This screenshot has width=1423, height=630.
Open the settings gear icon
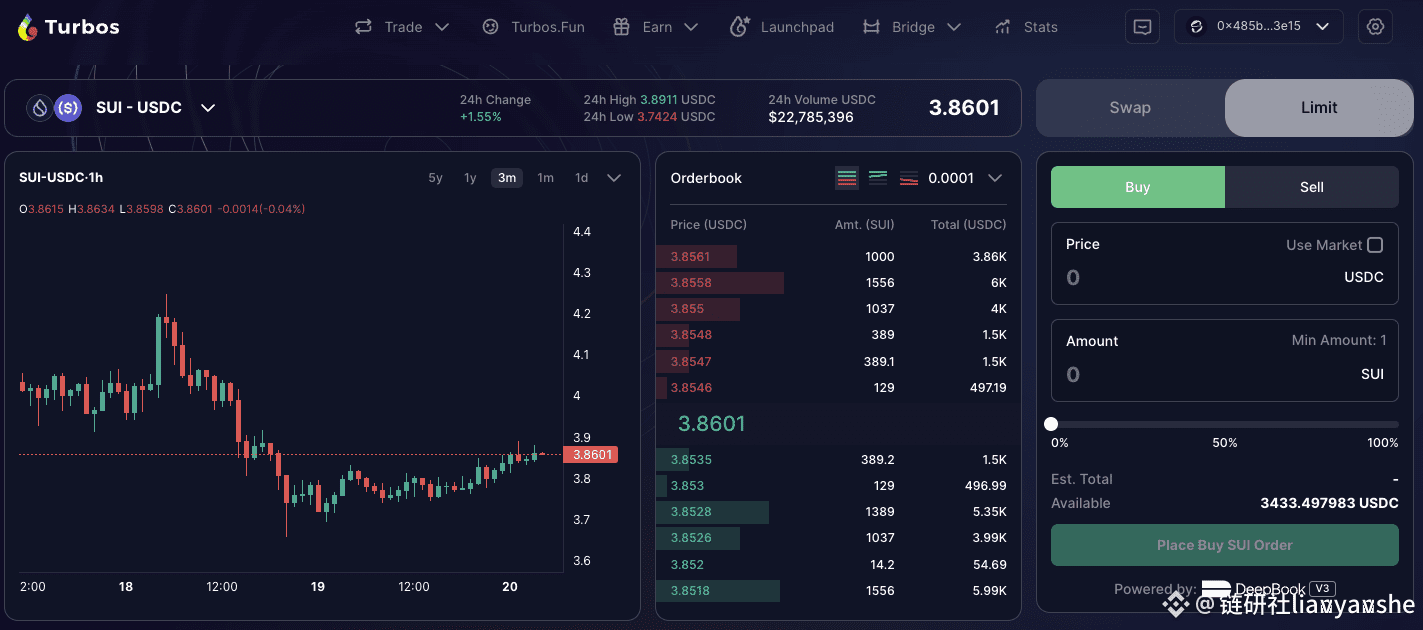(x=1375, y=27)
